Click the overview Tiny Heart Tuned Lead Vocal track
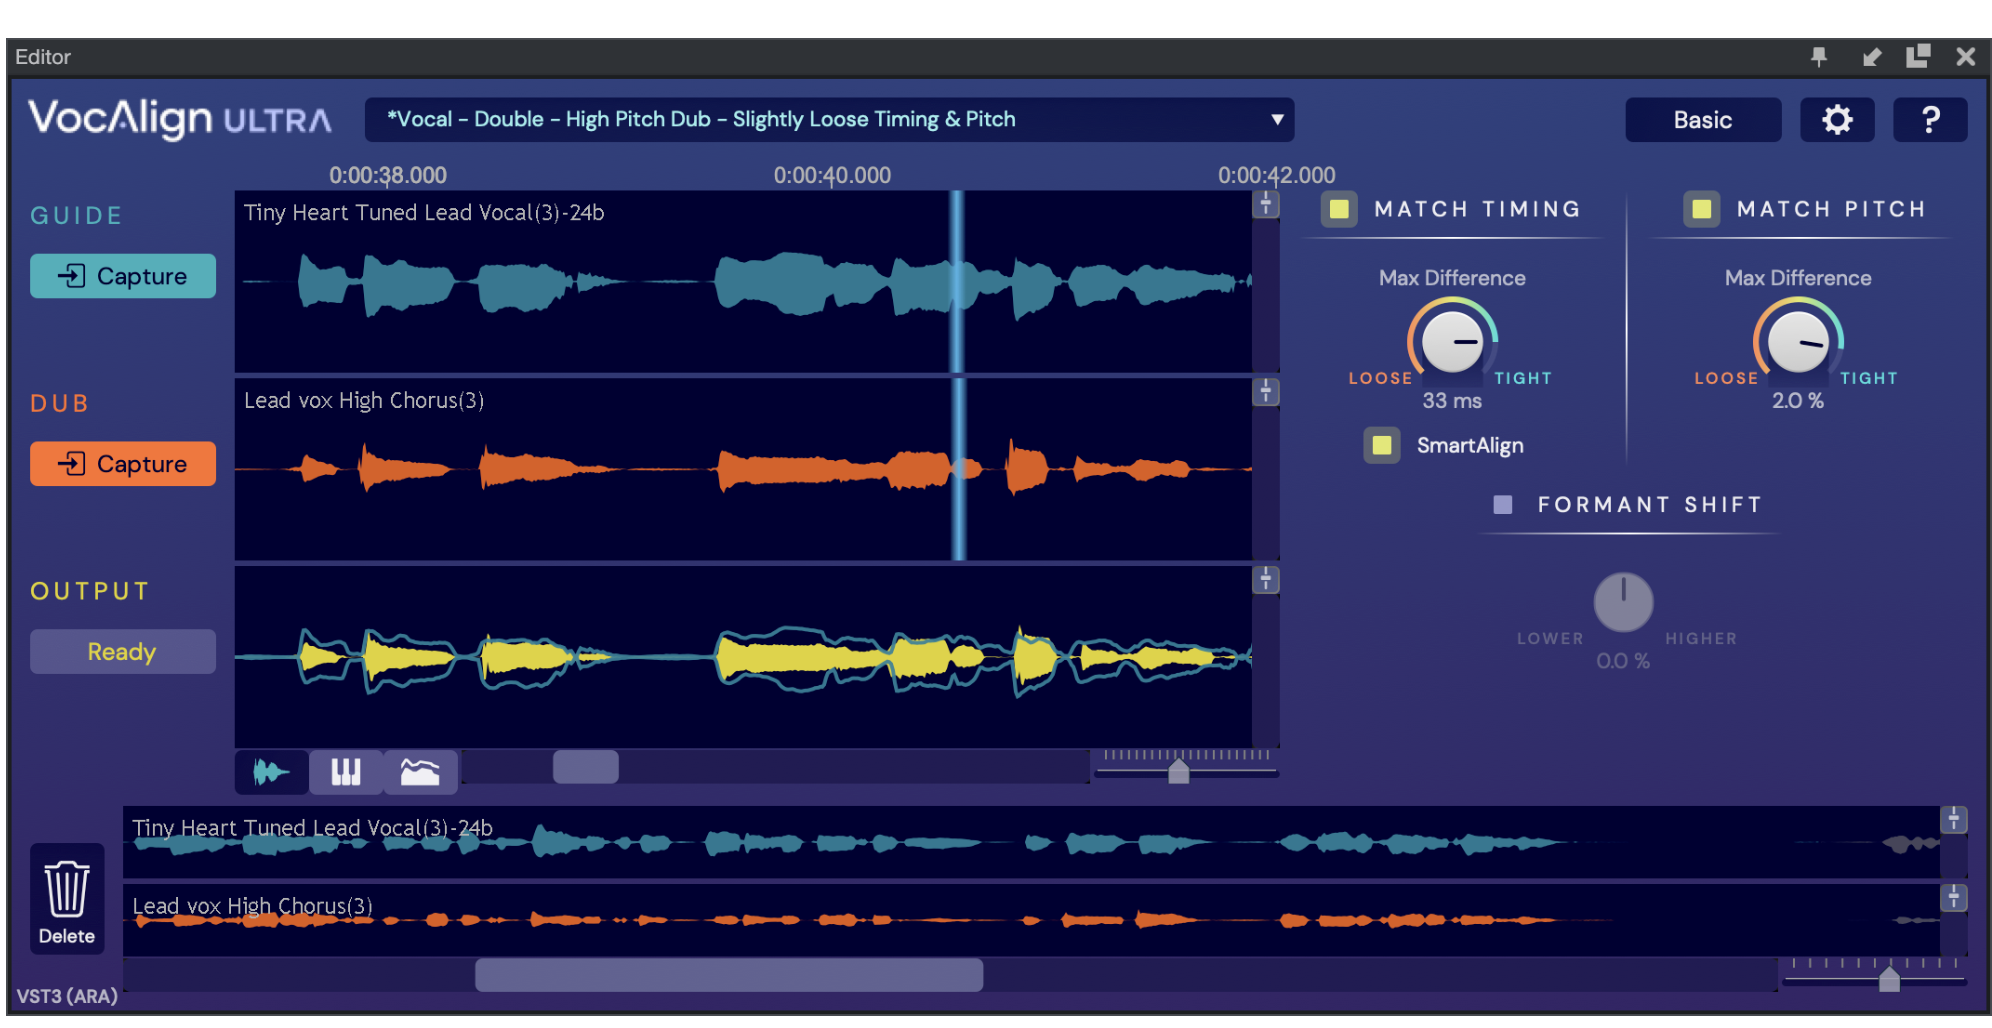1992x1028 pixels. [1031, 843]
